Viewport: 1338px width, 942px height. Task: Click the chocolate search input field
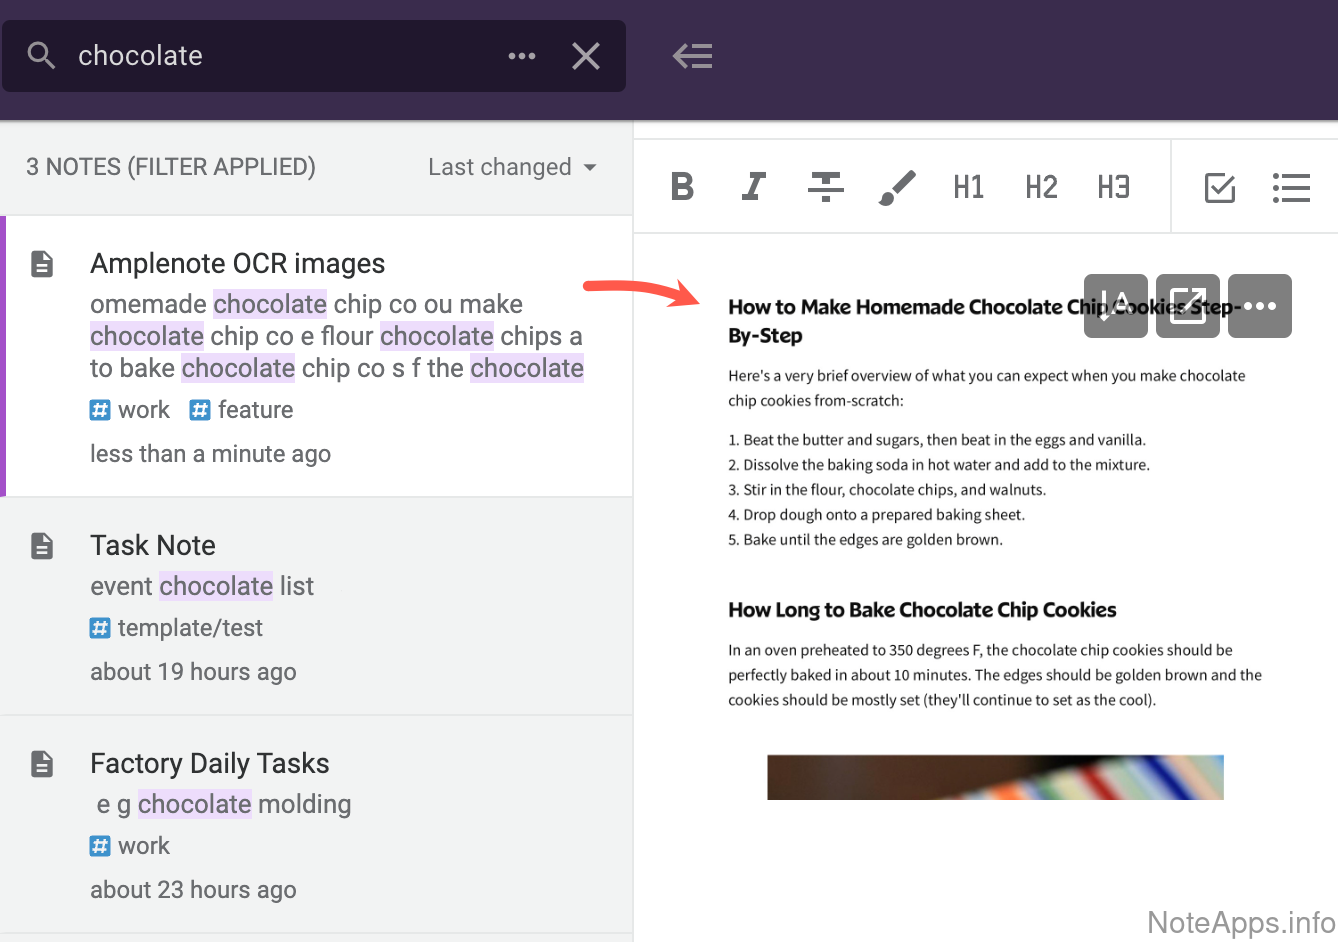tap(280, 56)
